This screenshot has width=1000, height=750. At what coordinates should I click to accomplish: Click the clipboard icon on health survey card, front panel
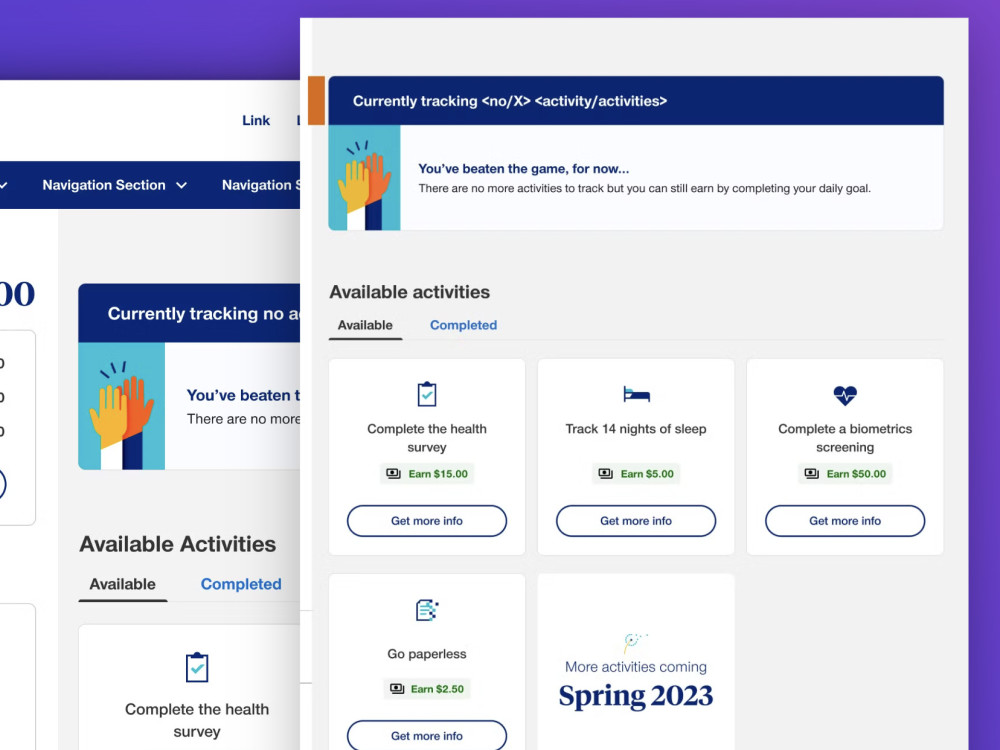click(427, 394)
